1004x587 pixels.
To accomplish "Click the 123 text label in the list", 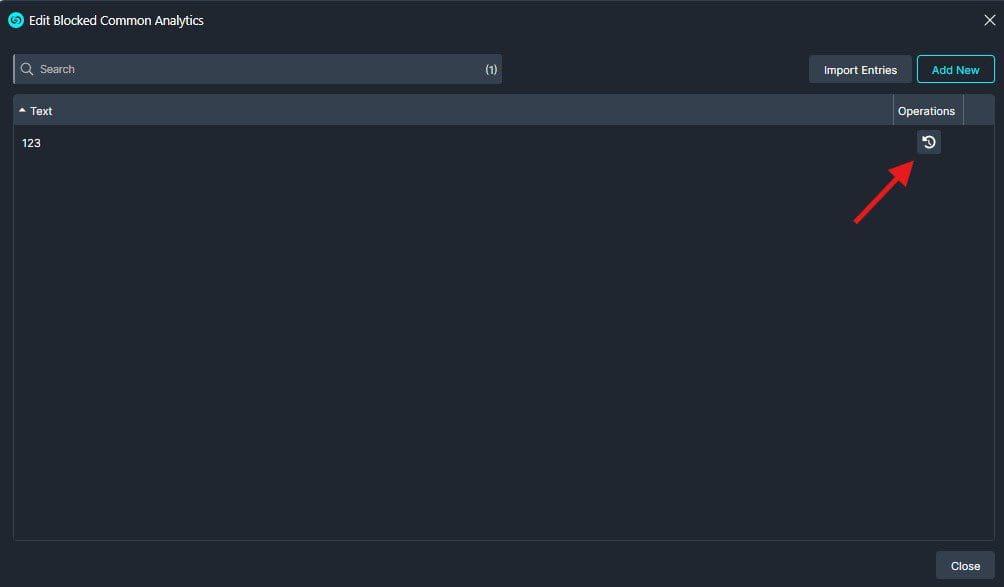I will (x=31, y=143).
